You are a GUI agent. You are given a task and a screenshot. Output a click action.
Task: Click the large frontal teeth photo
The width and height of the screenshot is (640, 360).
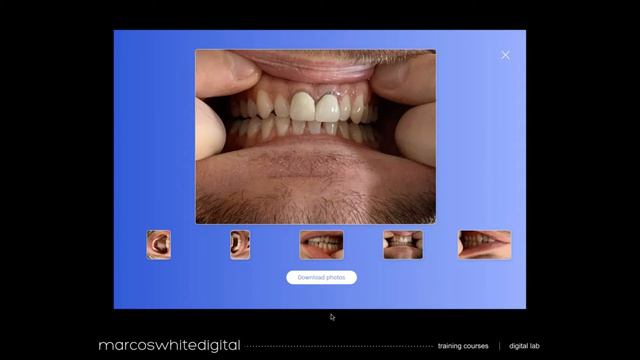(x=316, y=137)
